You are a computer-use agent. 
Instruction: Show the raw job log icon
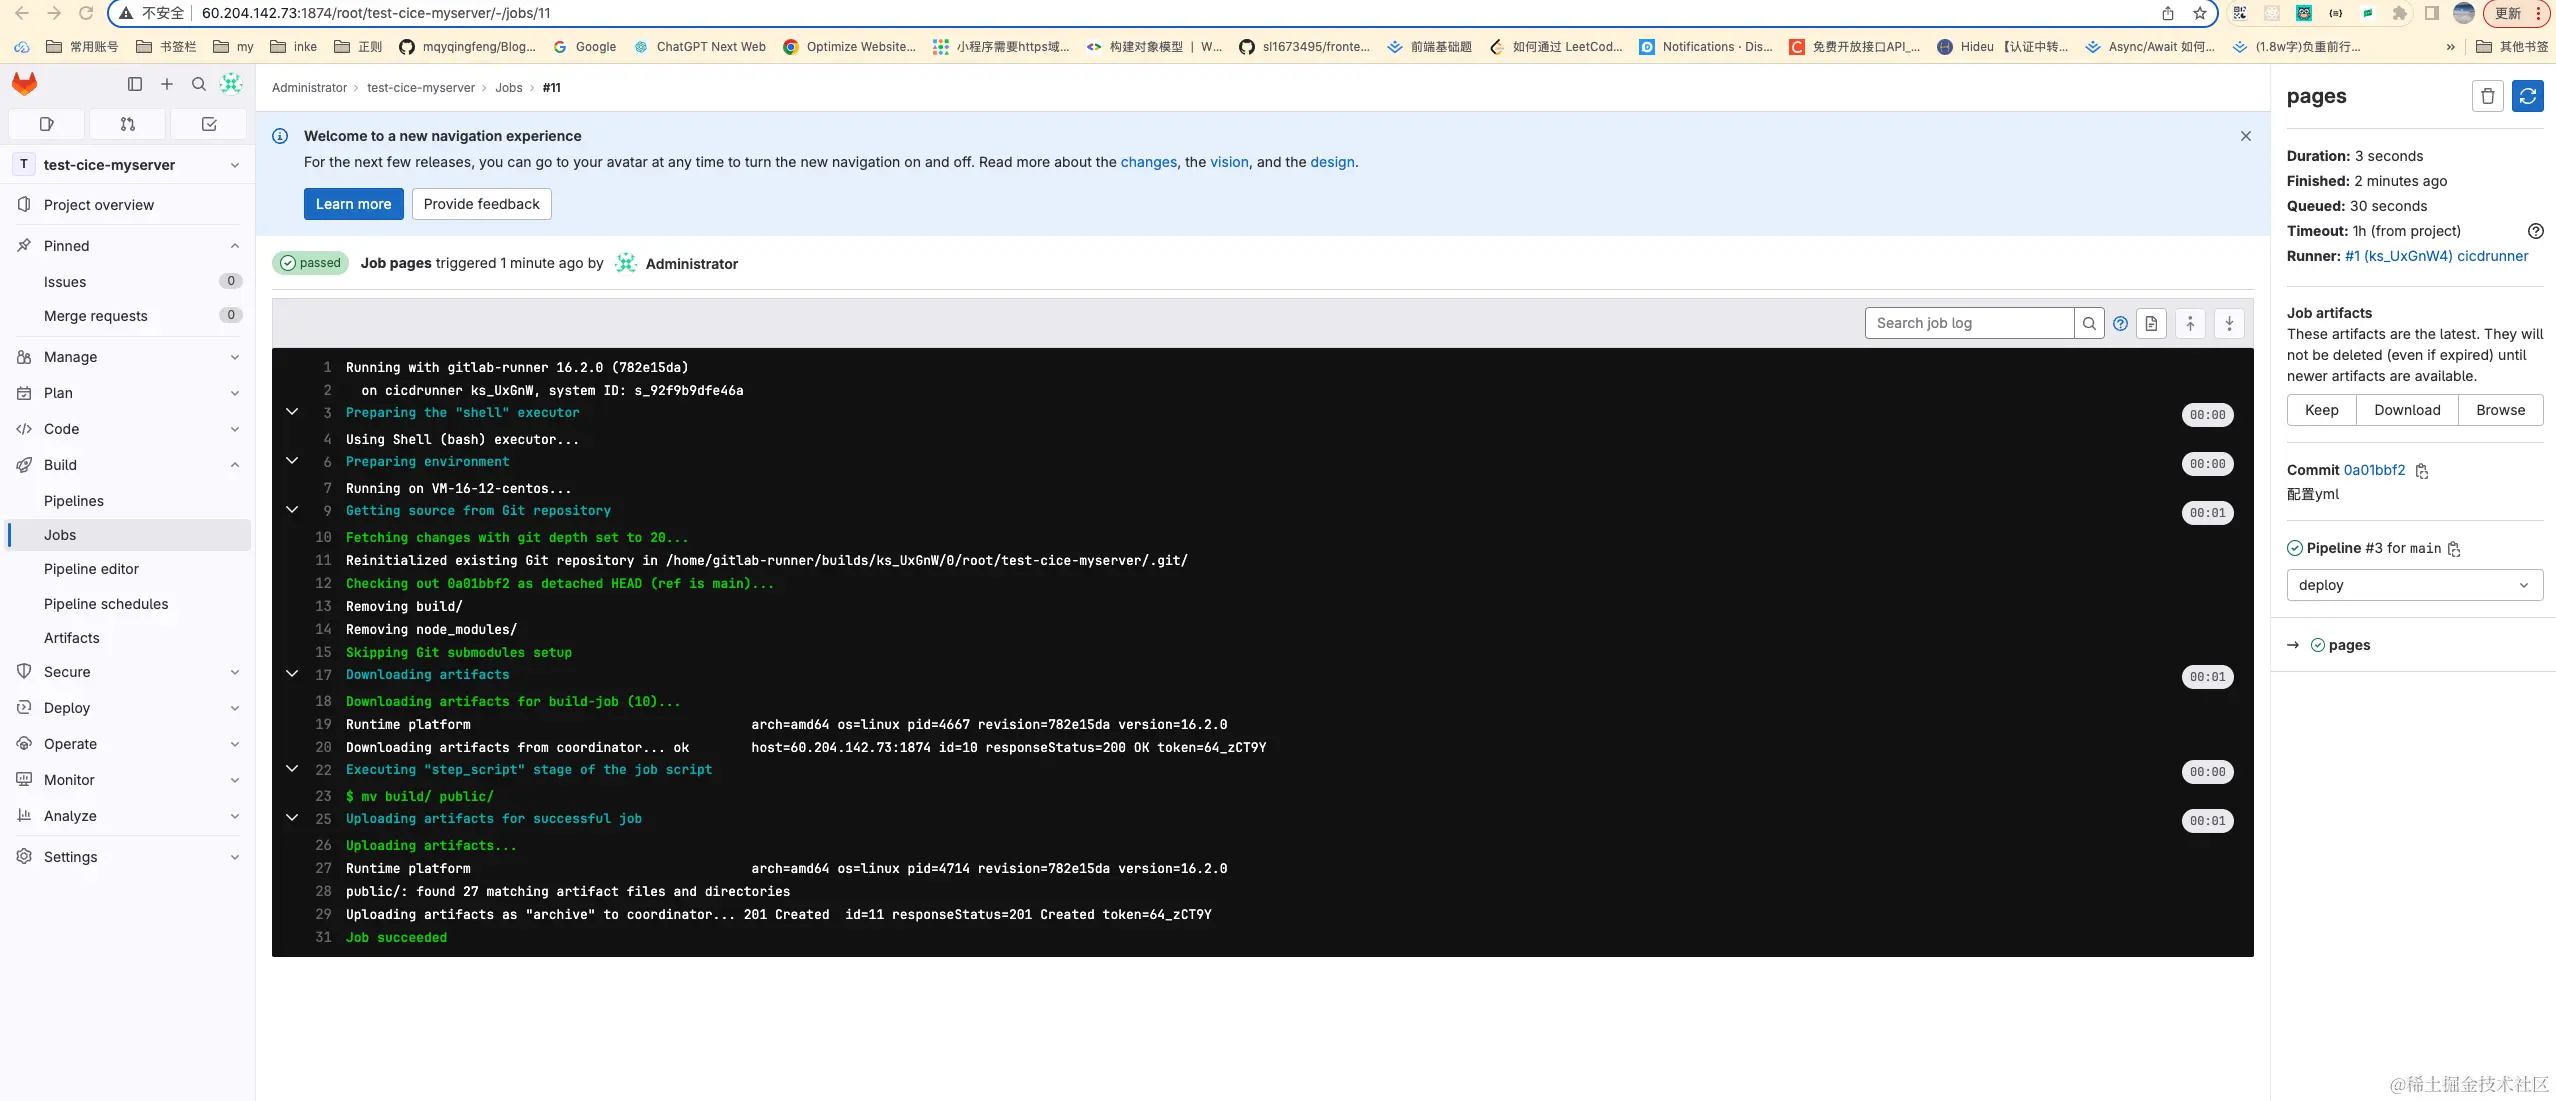[2151, 323]
